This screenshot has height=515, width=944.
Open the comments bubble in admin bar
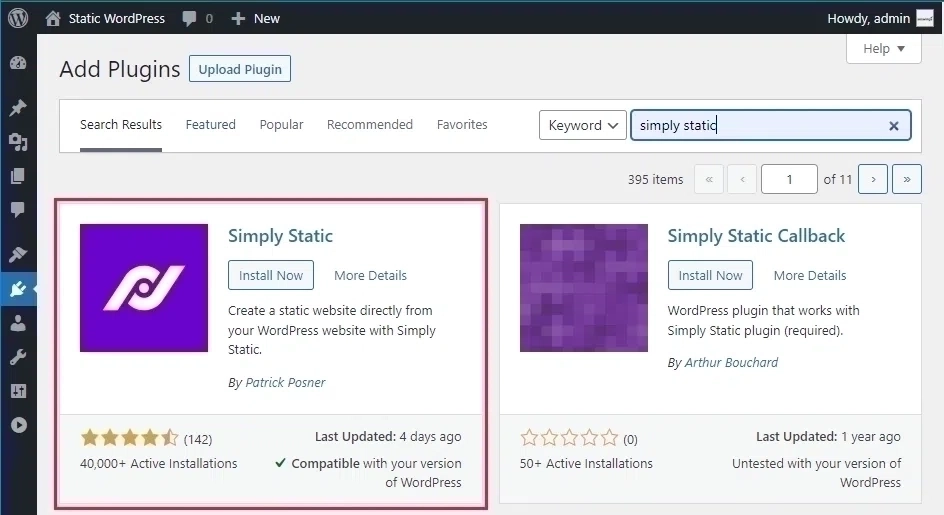tap(189, 19)
